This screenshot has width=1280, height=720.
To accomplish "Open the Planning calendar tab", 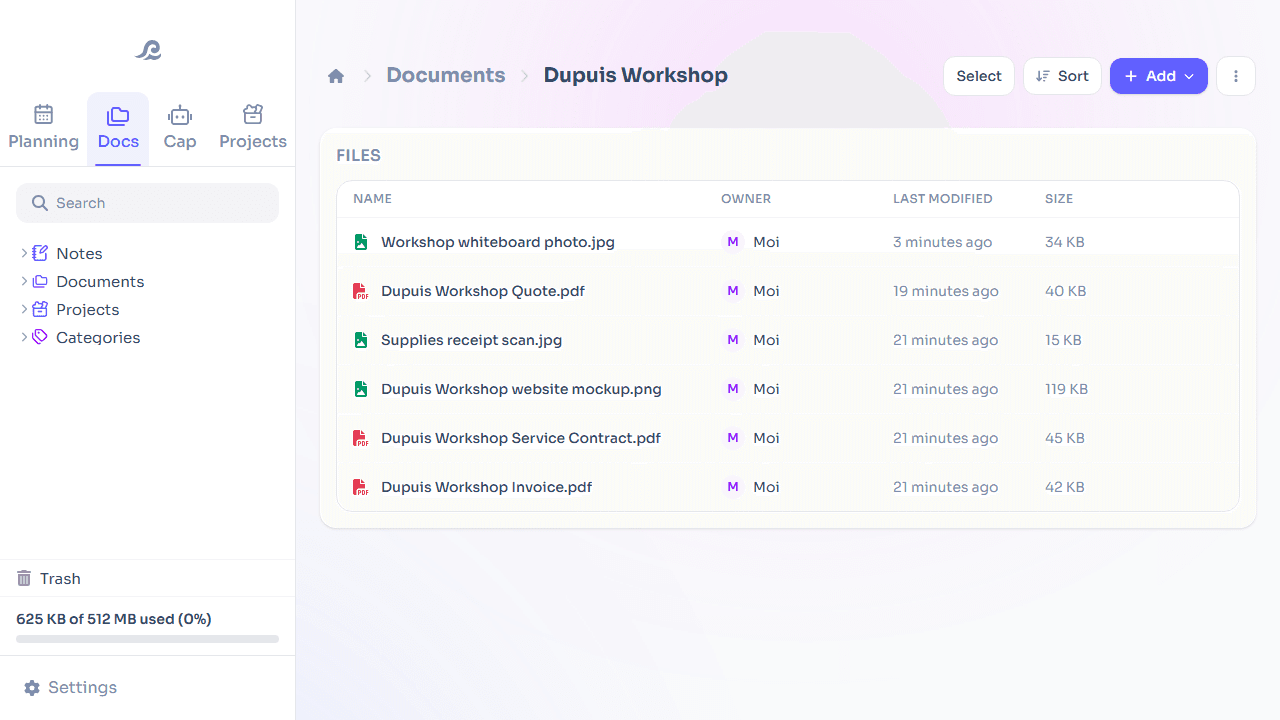I will pyautogui.click(x=43, y=128).
